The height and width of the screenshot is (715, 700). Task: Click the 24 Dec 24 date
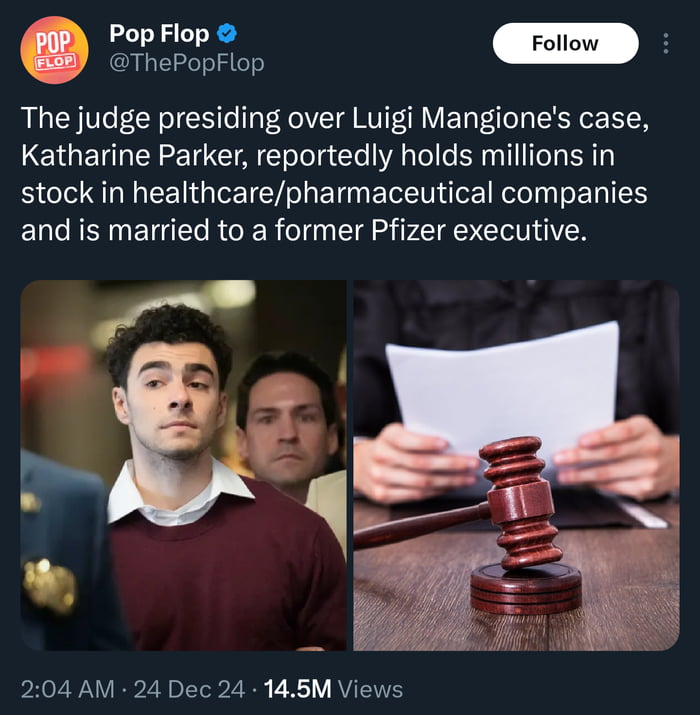pyautogui.click(x=189, y=689)
